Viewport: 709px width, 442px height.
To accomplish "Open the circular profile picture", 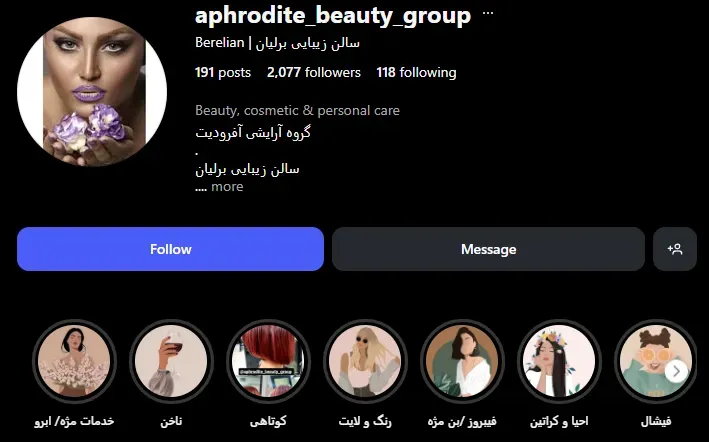I will click(92, 92).
